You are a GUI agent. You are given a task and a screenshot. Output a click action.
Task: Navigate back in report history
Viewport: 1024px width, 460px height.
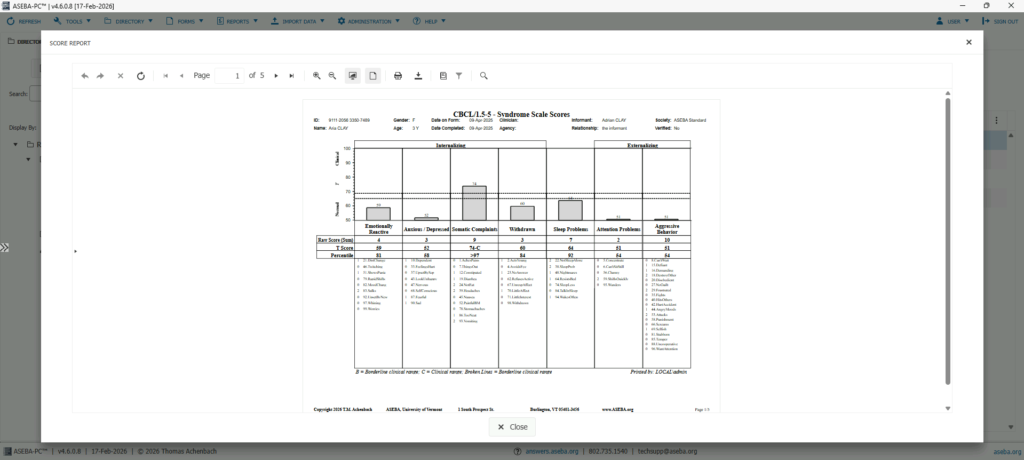pyautogui.click(x=85, y=76)
